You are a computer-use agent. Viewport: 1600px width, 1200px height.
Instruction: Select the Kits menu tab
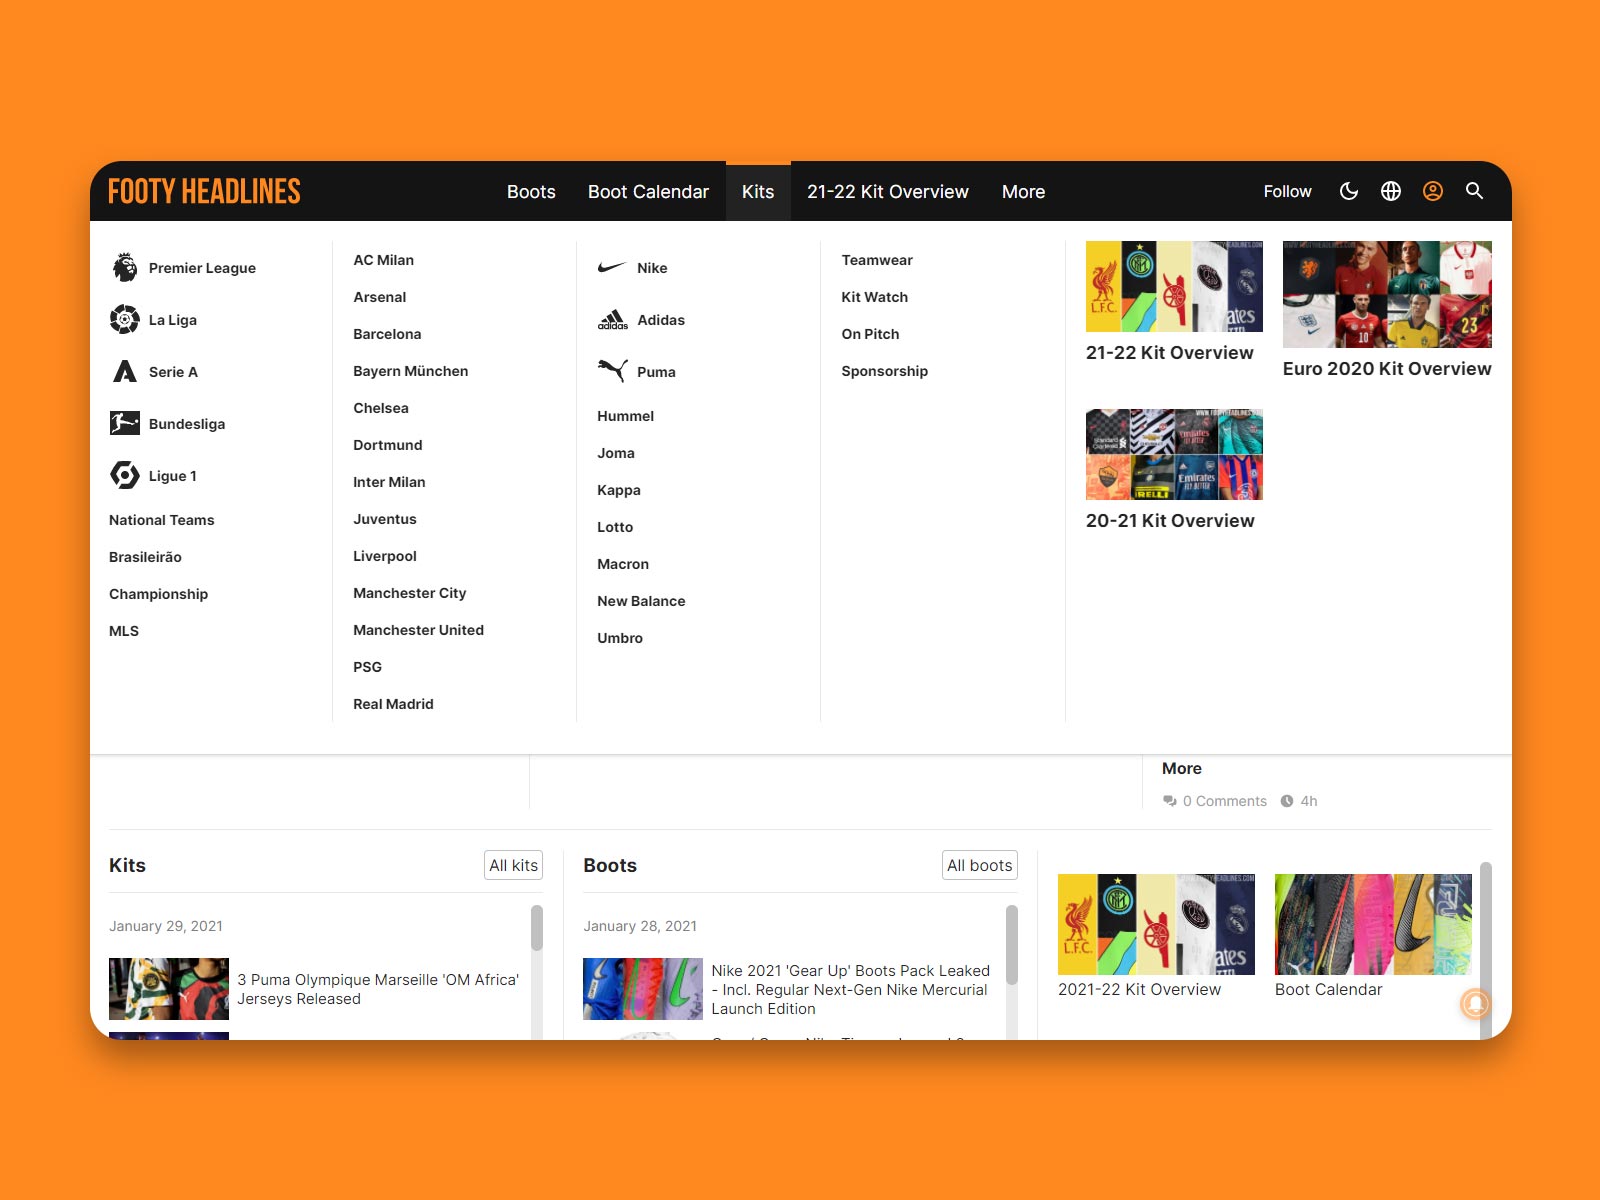tap(758, 191)
